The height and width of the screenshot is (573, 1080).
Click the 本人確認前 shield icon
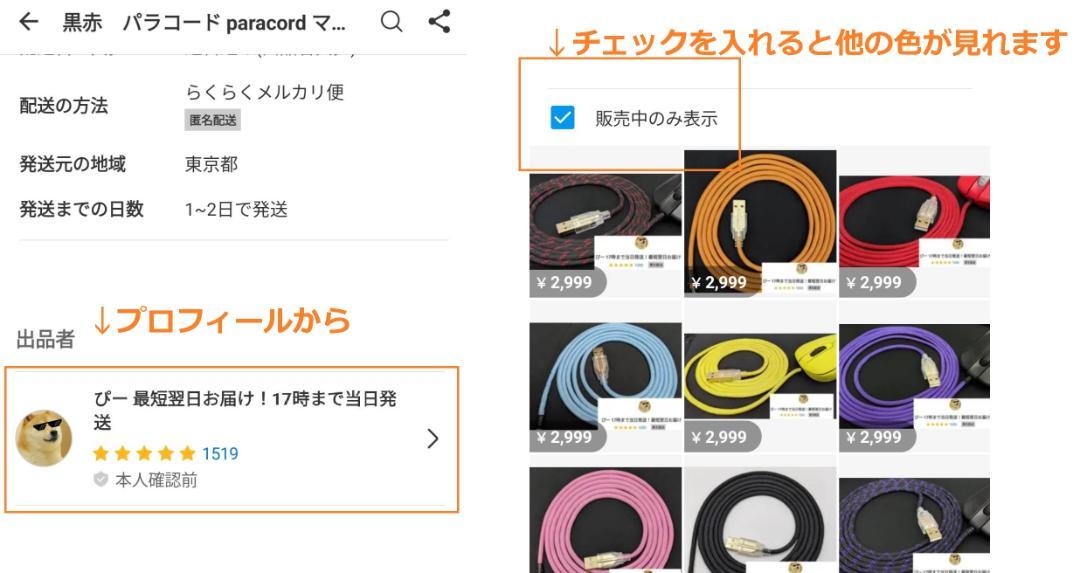click(101, 479)
